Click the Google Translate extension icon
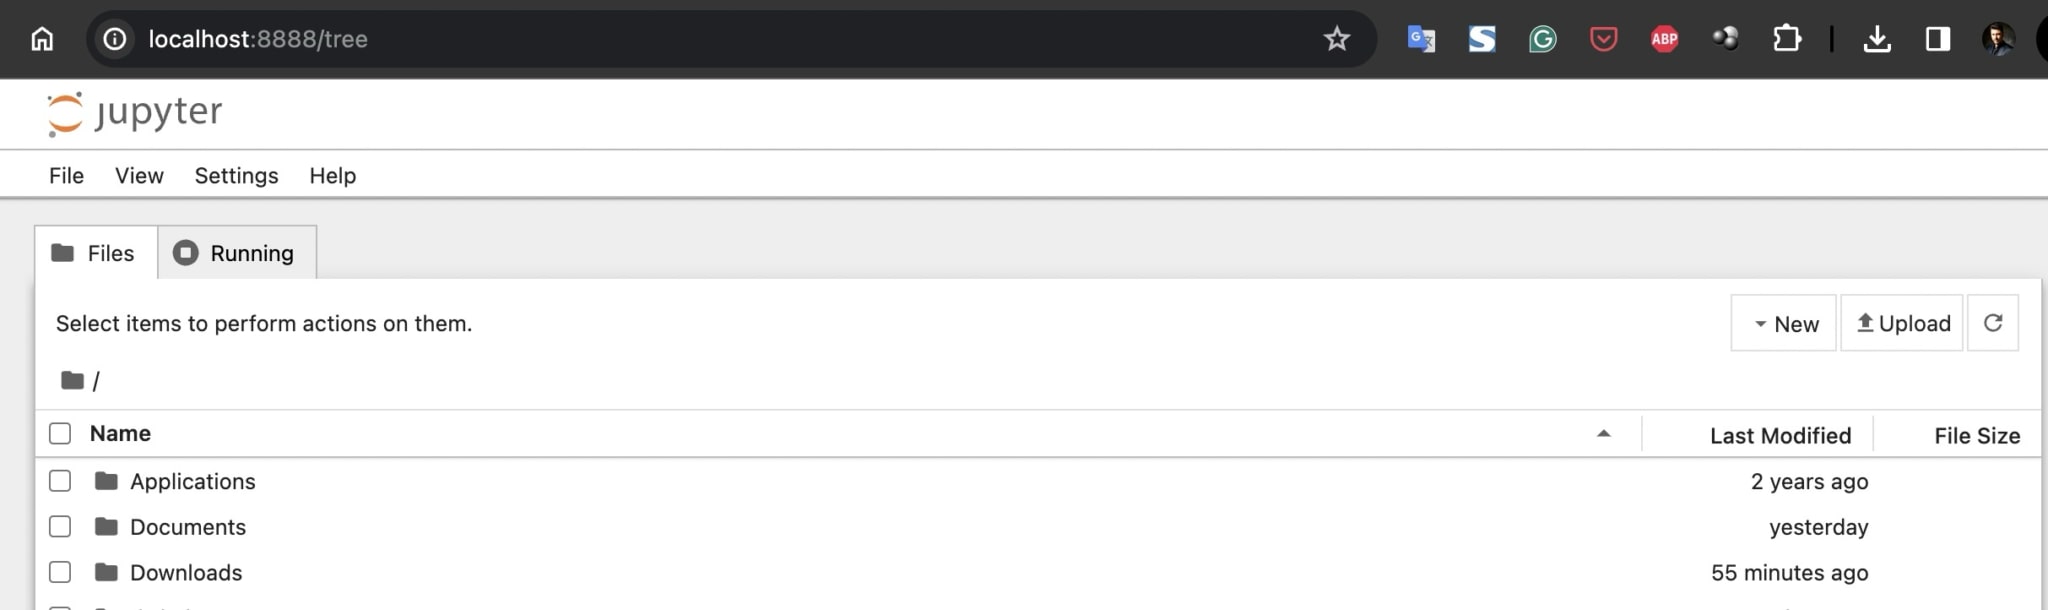The height and width of the screenshot is (610, 2048). tap(1422, 39)
